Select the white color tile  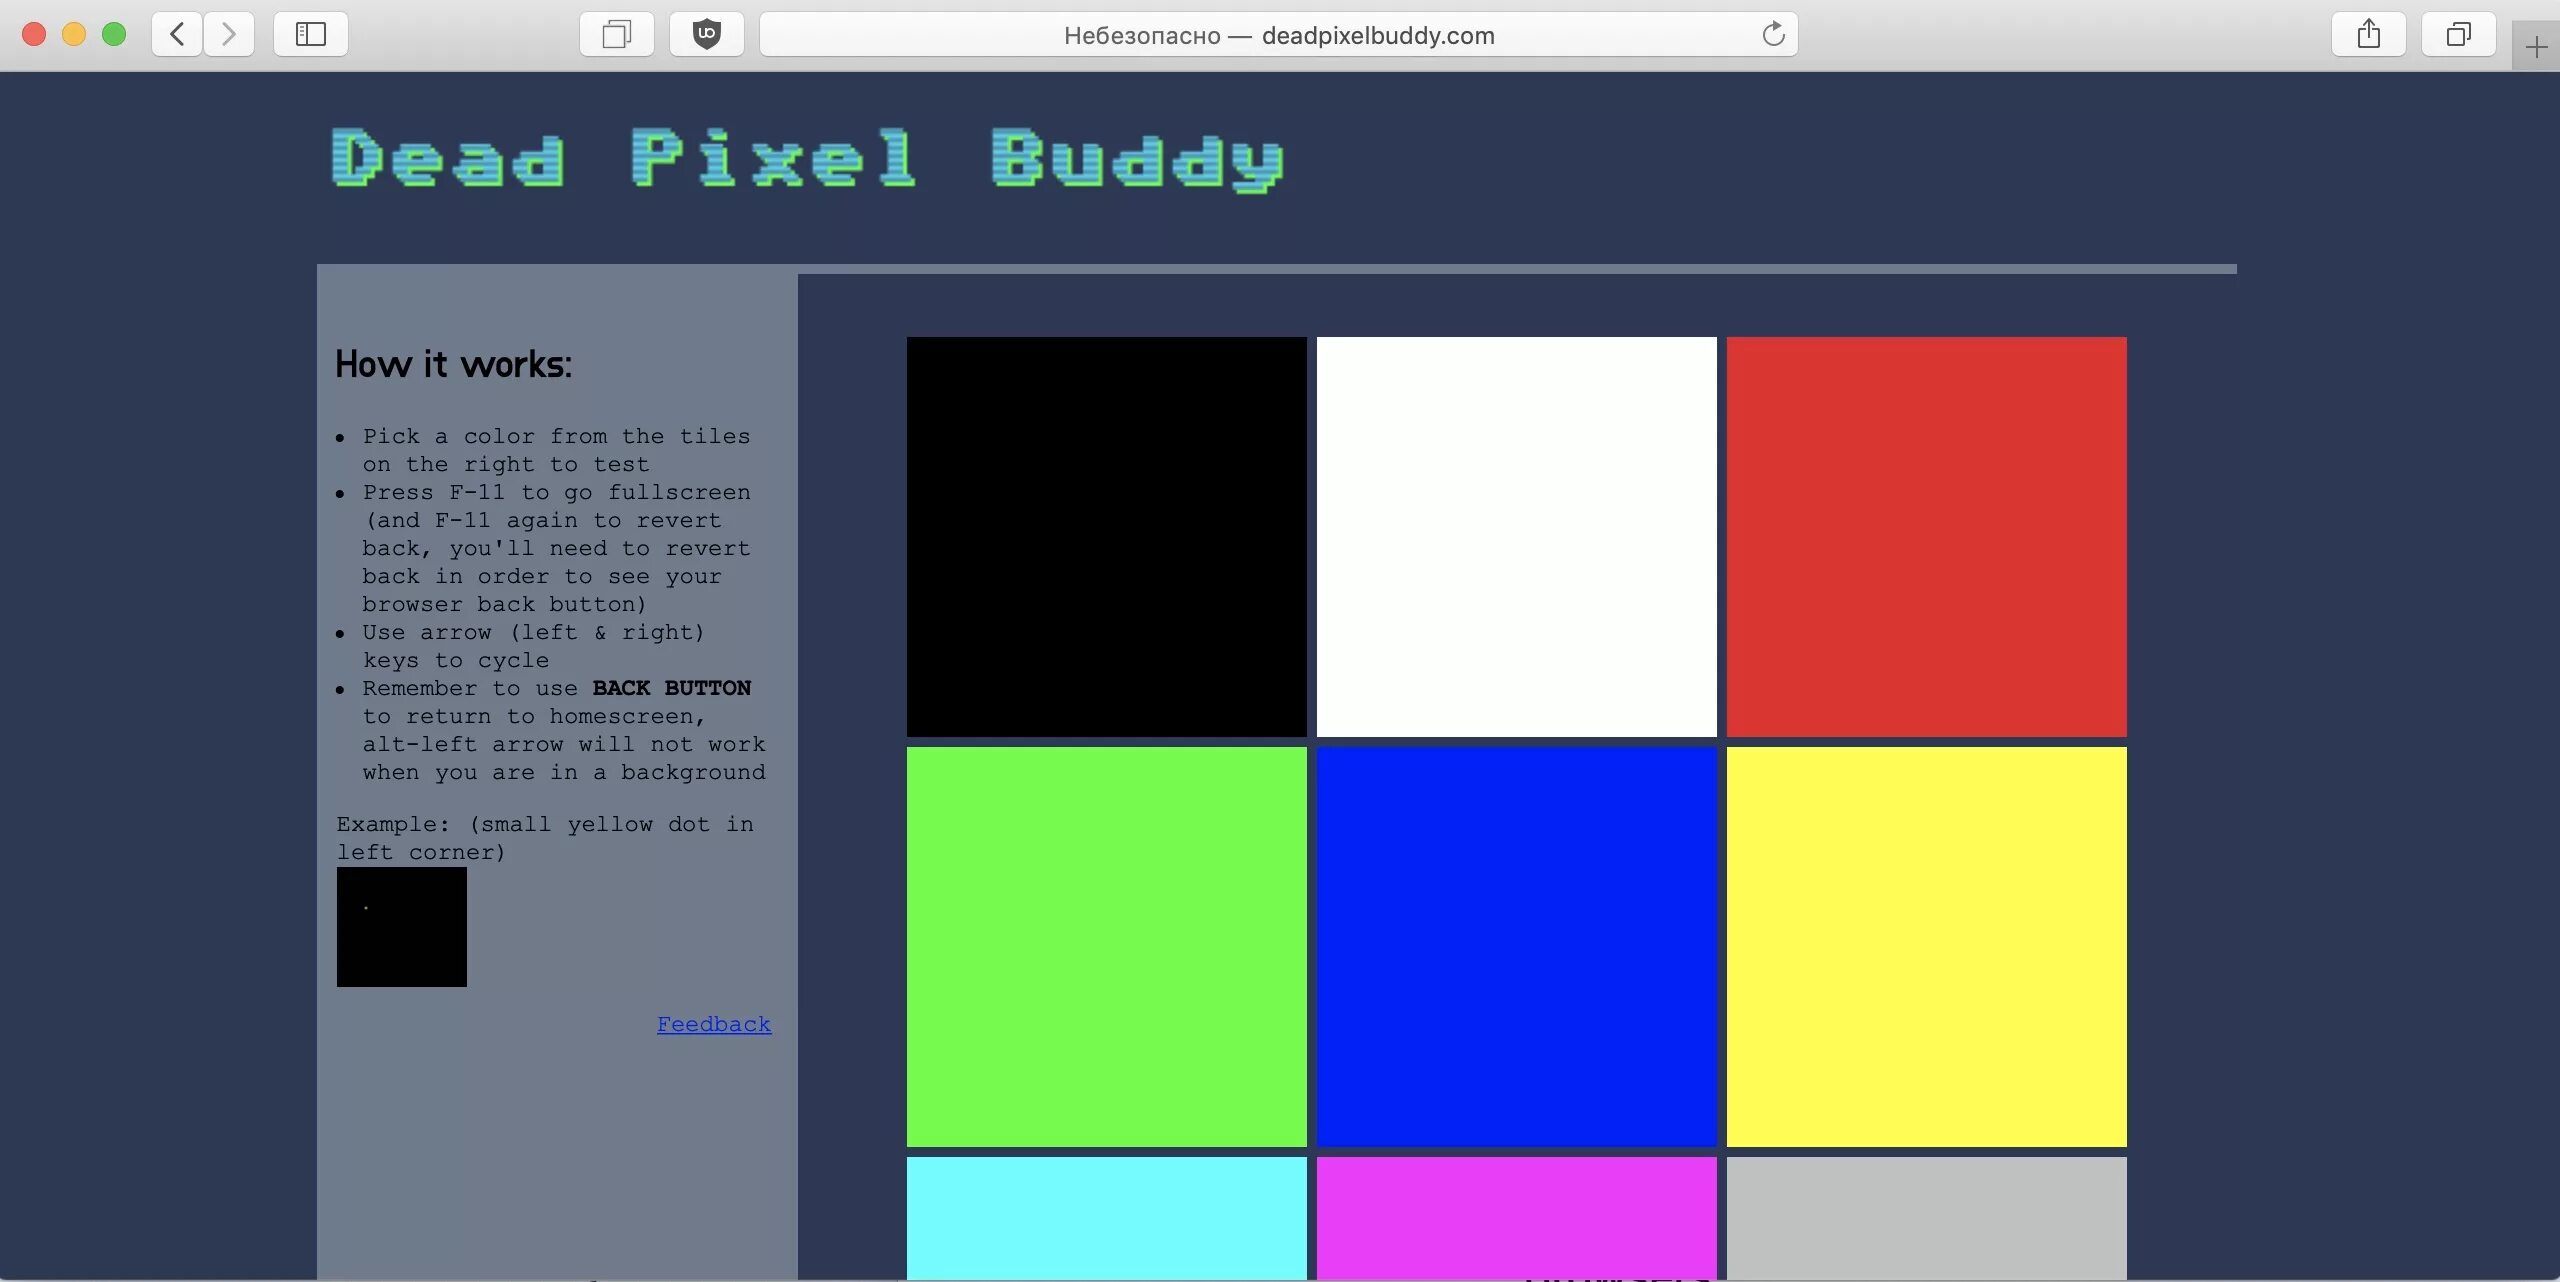click(x=1516, y=537)
